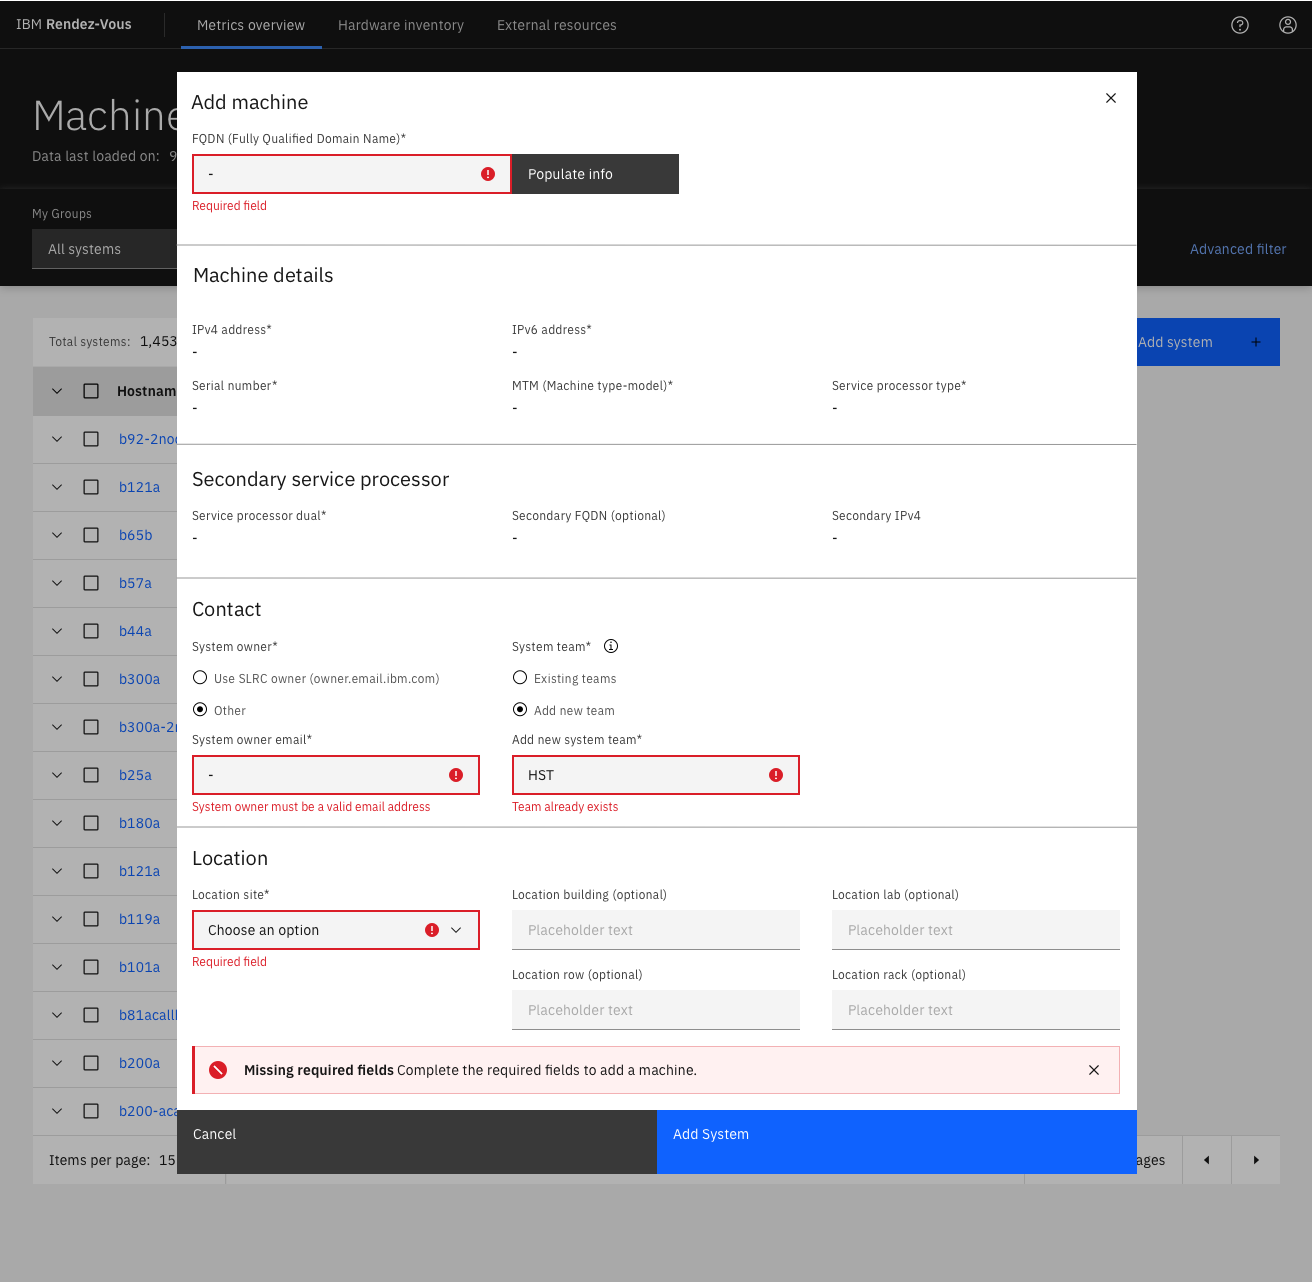Expand the b119a table row

[57, 919]
